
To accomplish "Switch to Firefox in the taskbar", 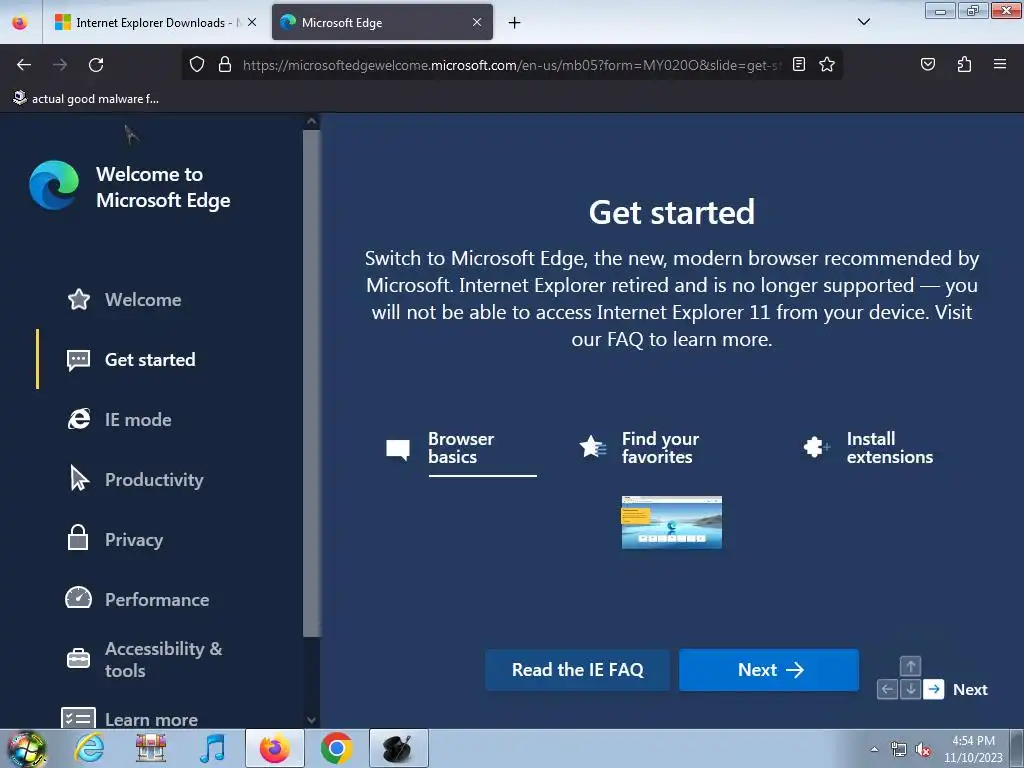I will click(x=275, y=748).
